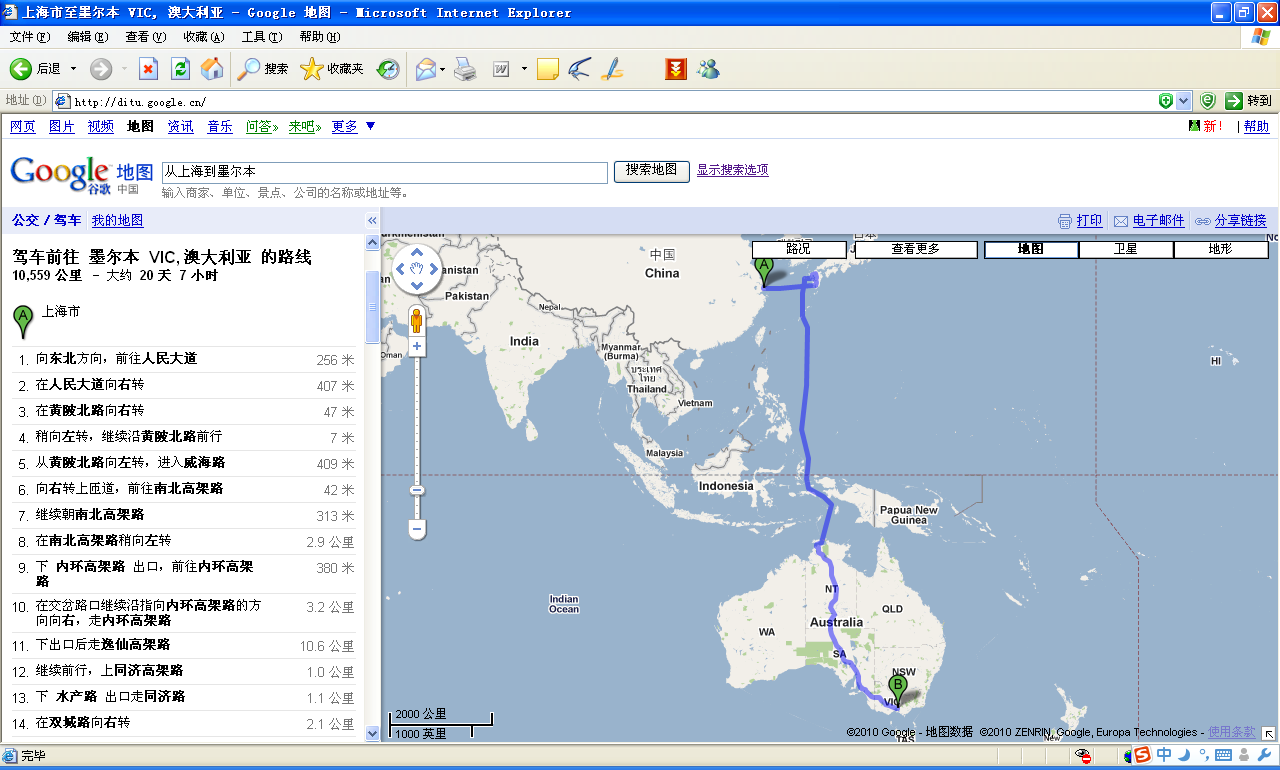
Task: Toggle the 路况 (Traffic) map layer
Action: coord(798,249)
